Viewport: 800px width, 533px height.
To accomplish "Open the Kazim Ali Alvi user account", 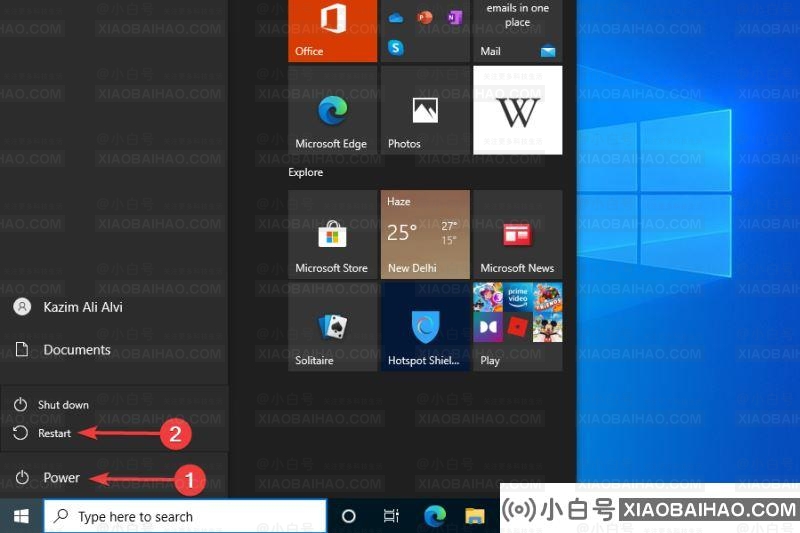I will (114, 307).
